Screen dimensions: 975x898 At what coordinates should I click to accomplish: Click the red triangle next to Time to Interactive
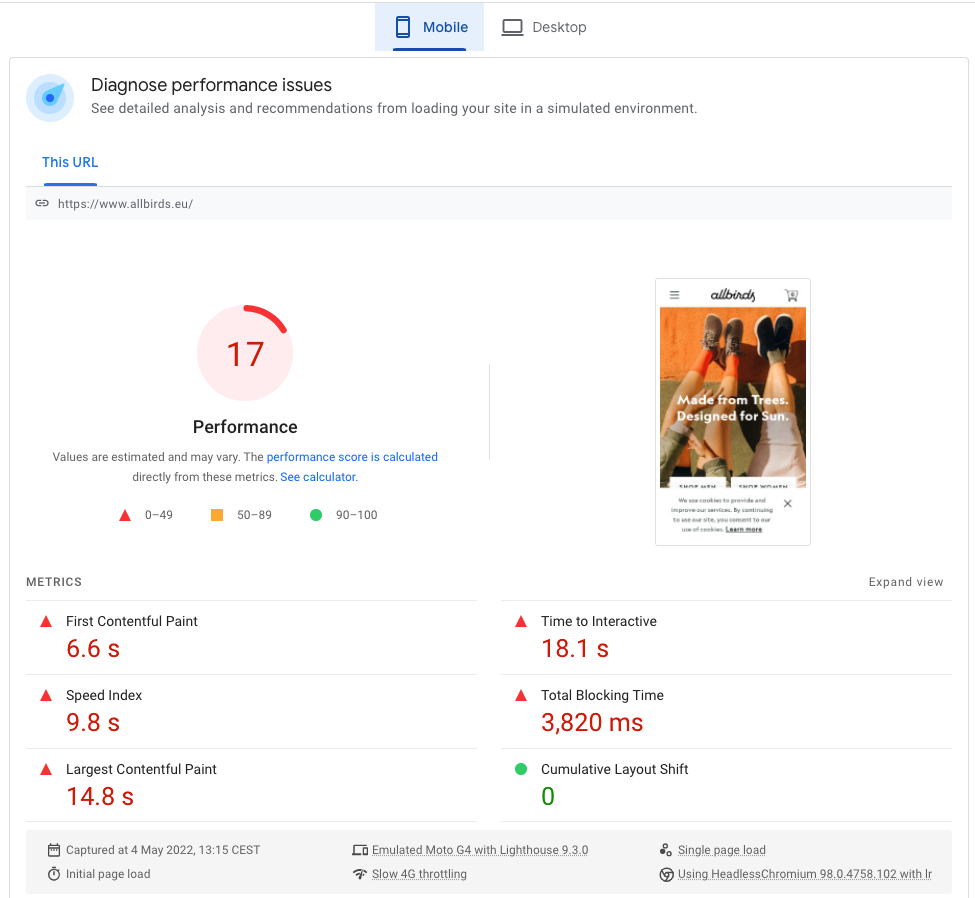(520, 622)
